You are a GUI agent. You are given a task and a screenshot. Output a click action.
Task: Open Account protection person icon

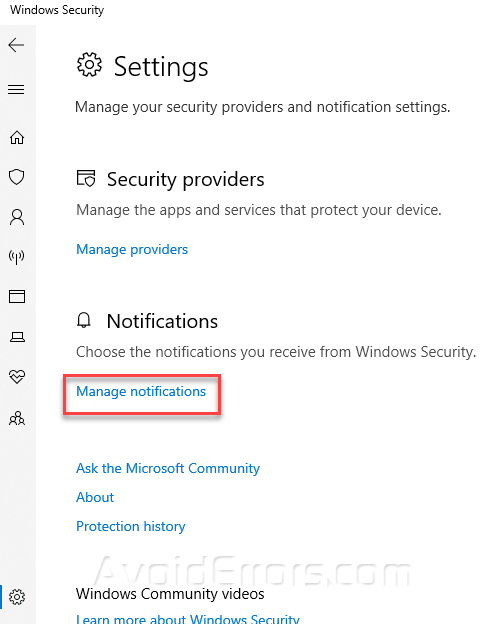click(17, 217)
